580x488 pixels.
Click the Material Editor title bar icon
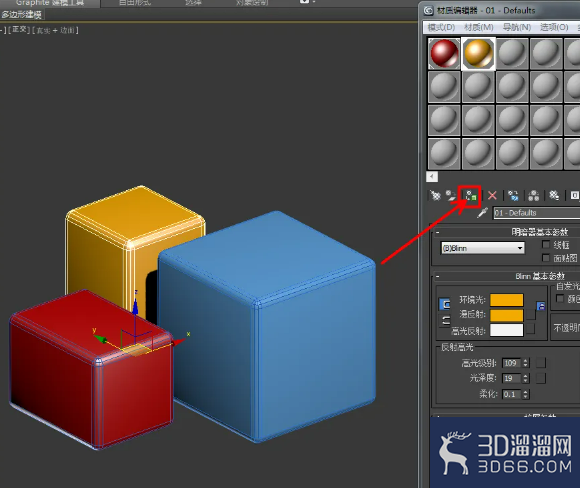click(x=428, y=10)
